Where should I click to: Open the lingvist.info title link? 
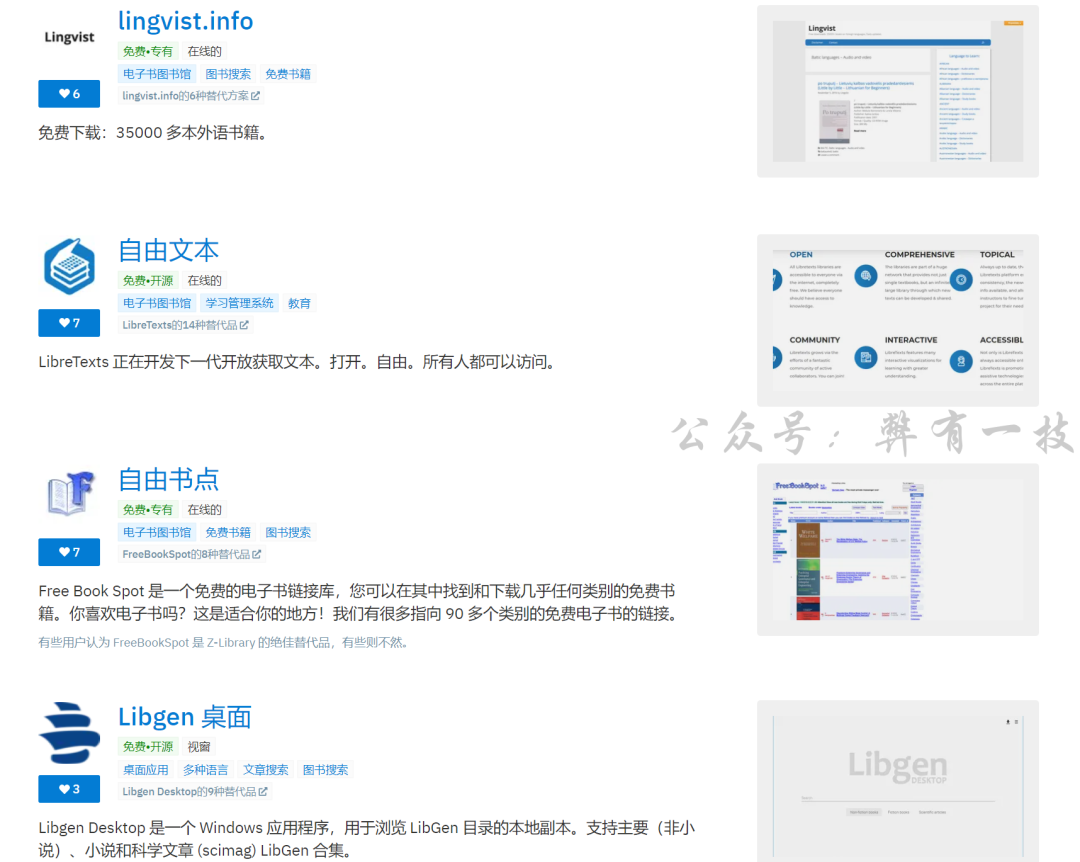tap(185, 21)
